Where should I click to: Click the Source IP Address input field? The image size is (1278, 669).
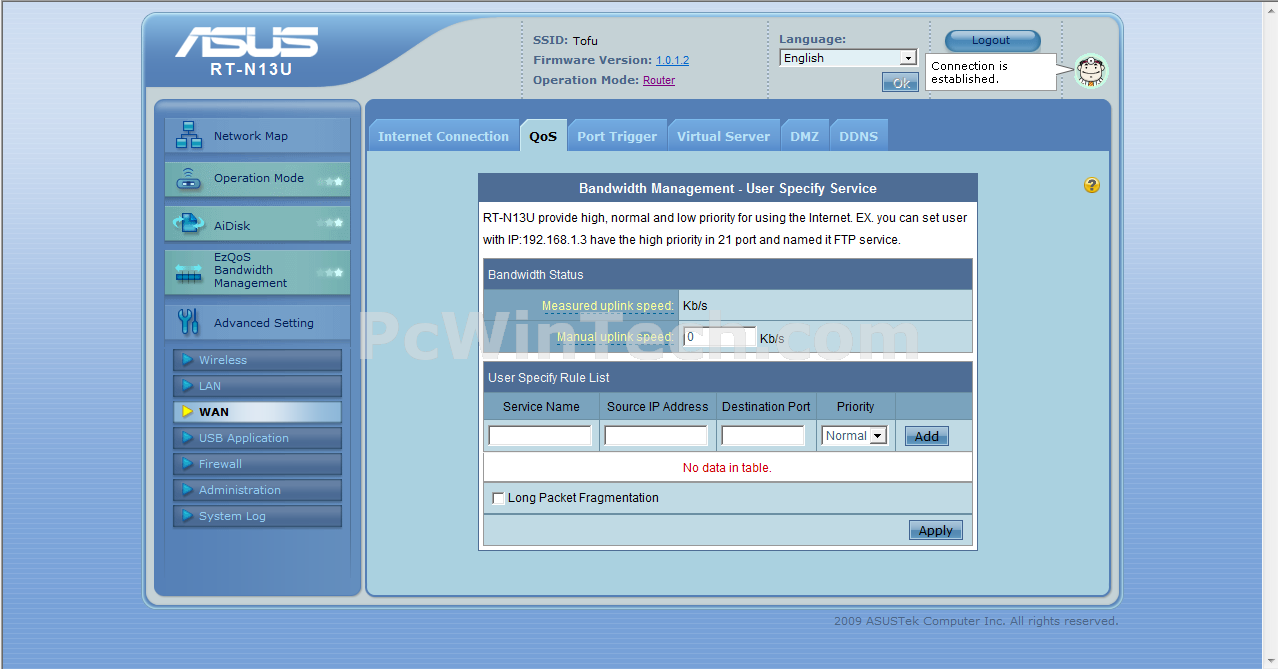[656, 436]
